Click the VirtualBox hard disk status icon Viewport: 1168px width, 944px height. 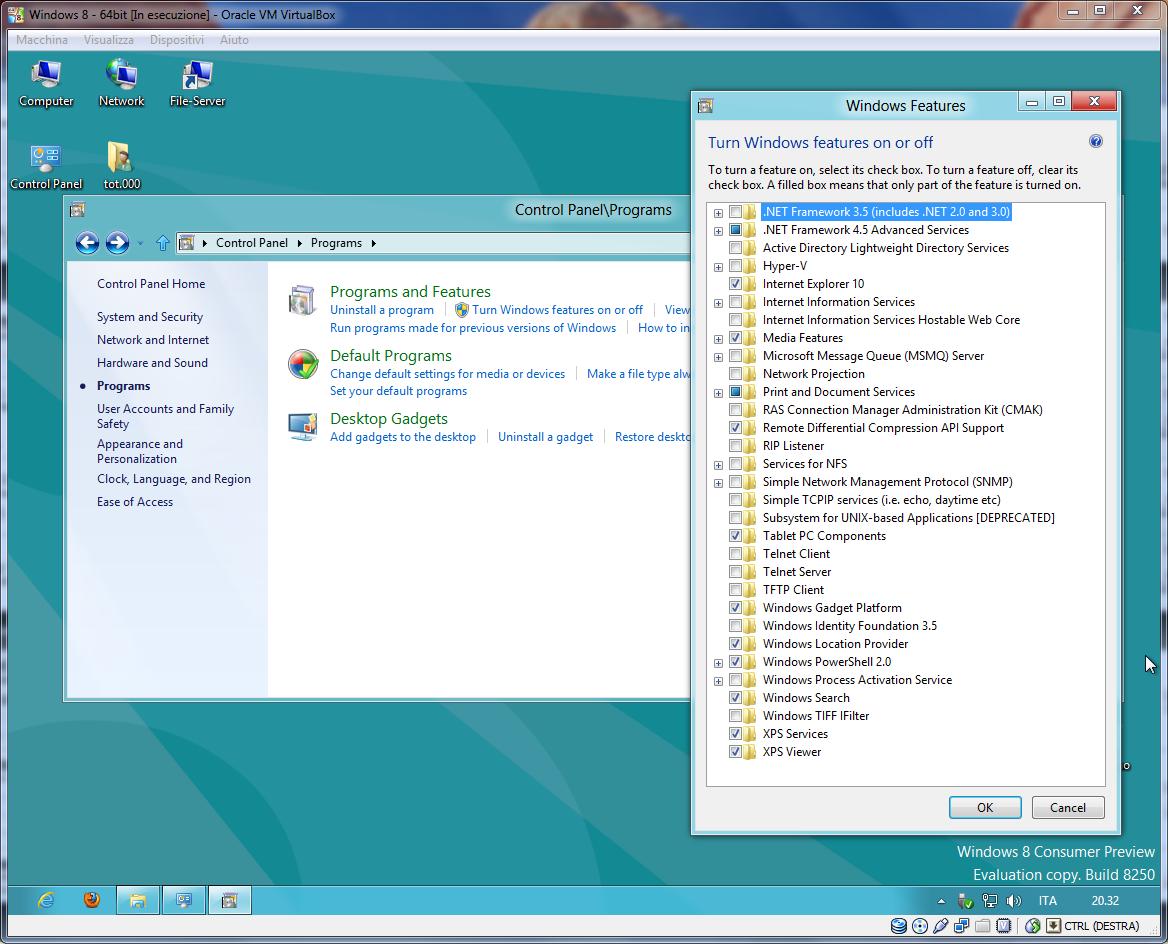click(899, 926)
